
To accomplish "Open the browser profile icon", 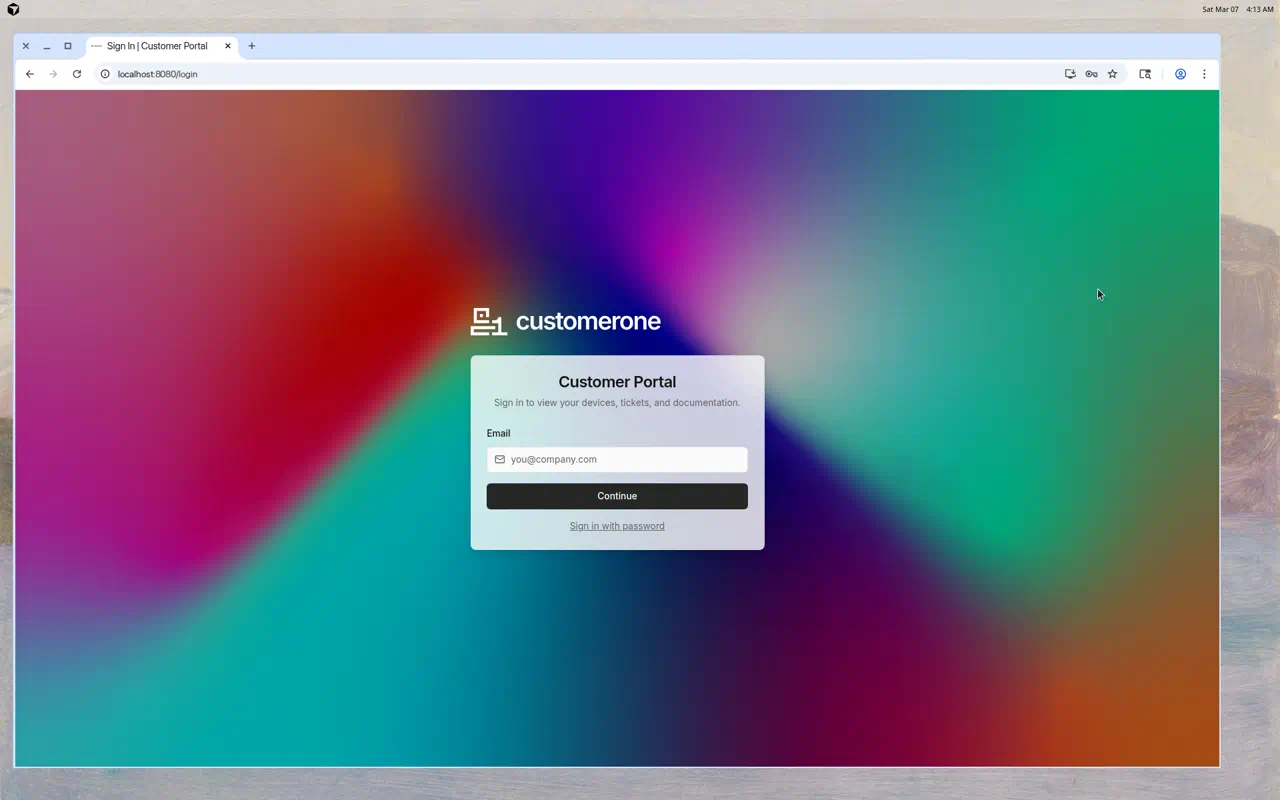I will 1180,74.
